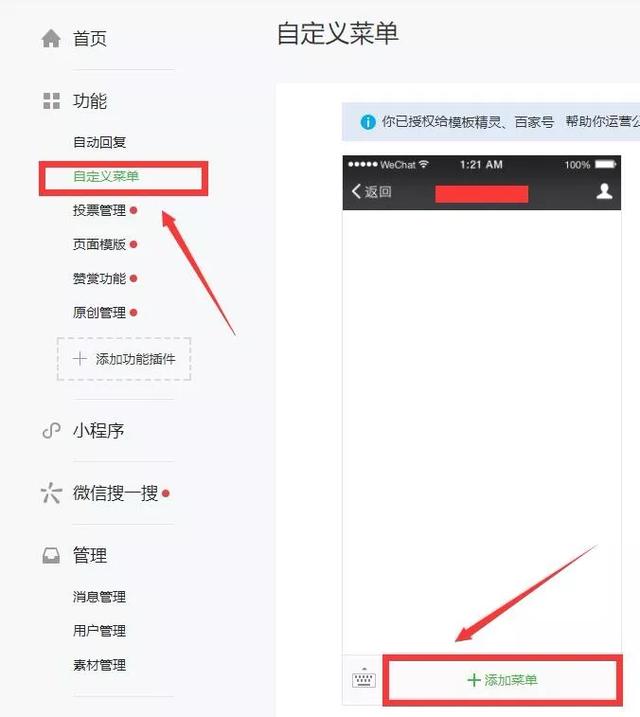Open 原创管理 menu item

100,313
